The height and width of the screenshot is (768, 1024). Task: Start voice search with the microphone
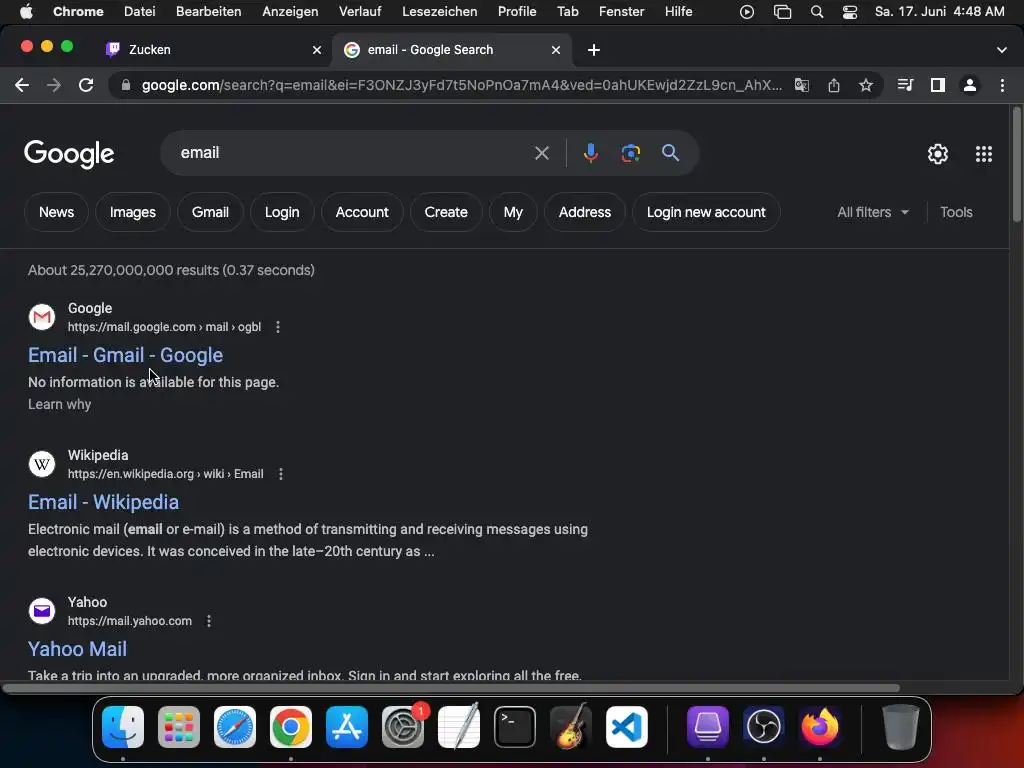(590, 153)
